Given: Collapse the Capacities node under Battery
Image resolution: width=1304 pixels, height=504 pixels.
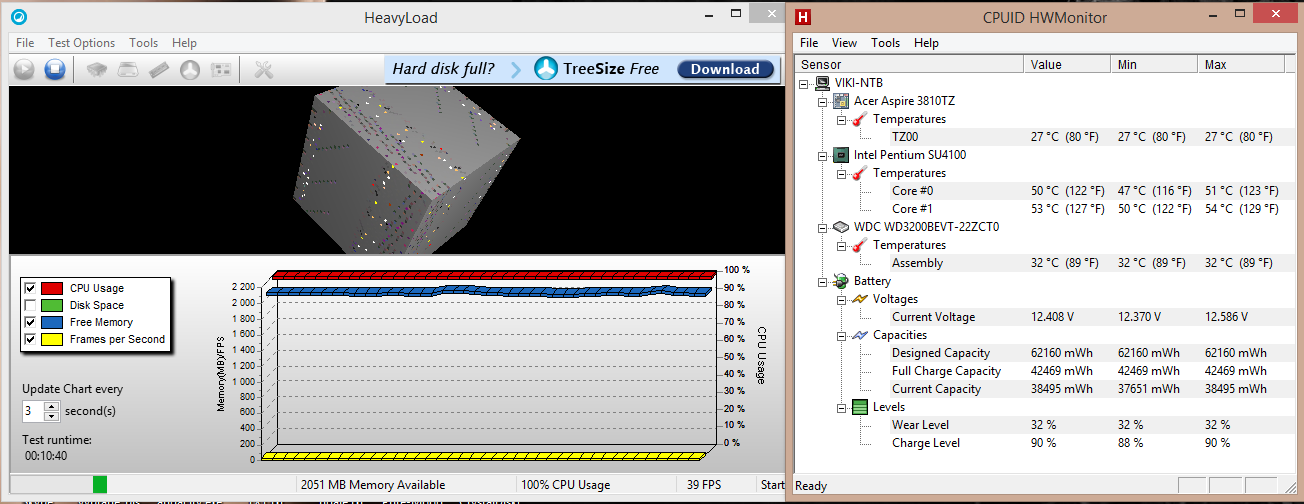Looking at the screenshot, I should 841,335.
